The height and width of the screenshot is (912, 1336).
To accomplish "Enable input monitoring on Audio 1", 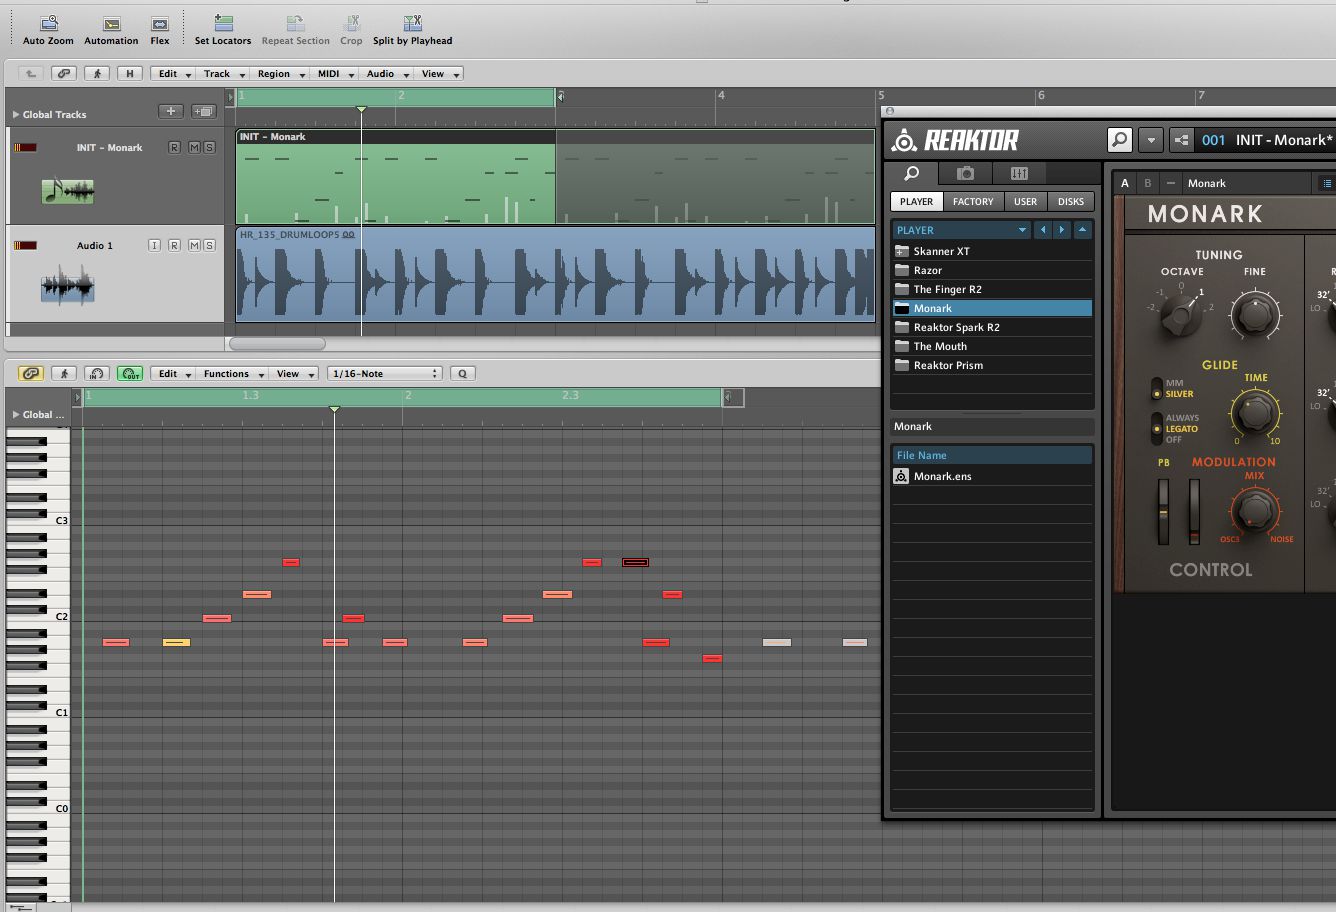I will point(154,245).
